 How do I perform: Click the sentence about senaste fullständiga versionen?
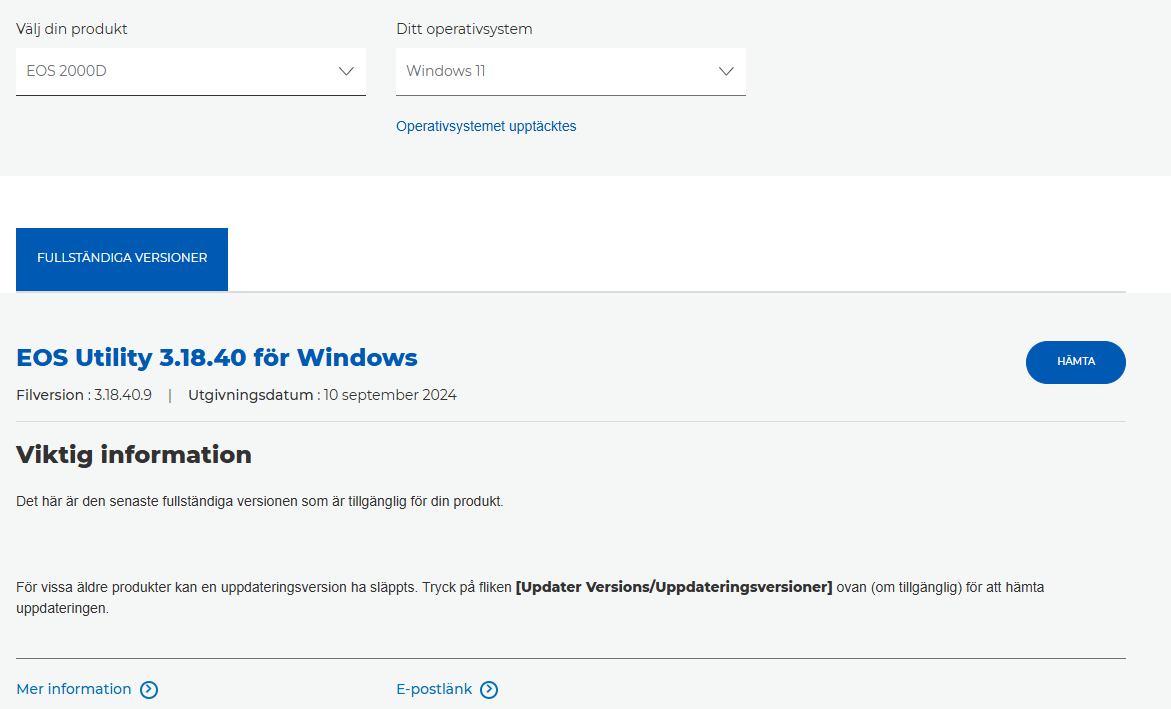pyautogui.click(x=260, y=501)
